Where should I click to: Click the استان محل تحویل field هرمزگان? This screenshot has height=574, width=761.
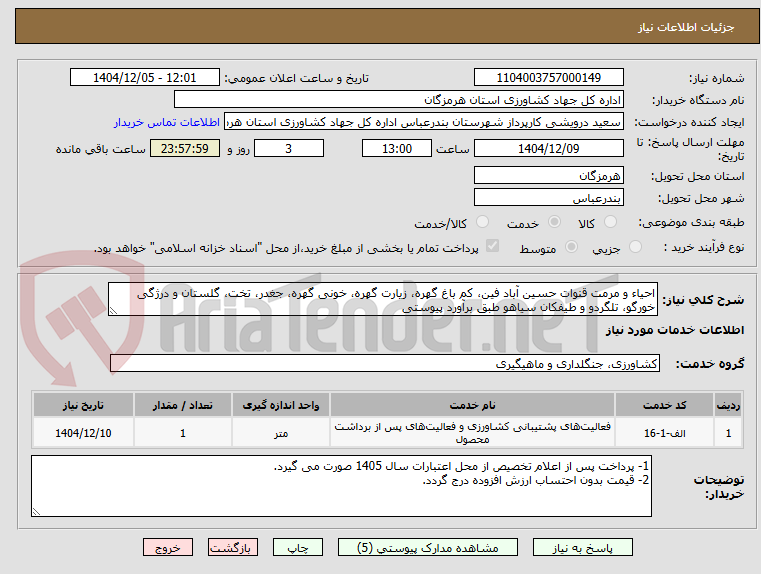click(x=548, y=176)
